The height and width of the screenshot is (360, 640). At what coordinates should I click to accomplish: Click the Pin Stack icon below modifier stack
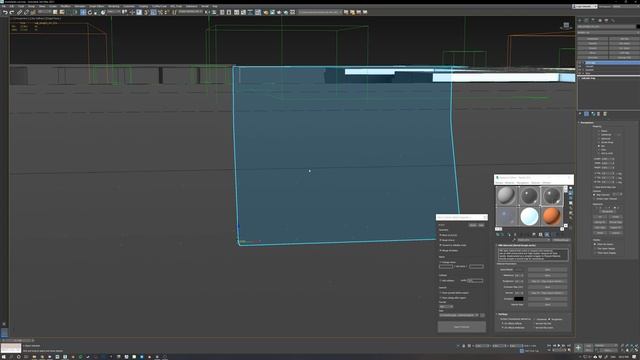coord(580,114)
